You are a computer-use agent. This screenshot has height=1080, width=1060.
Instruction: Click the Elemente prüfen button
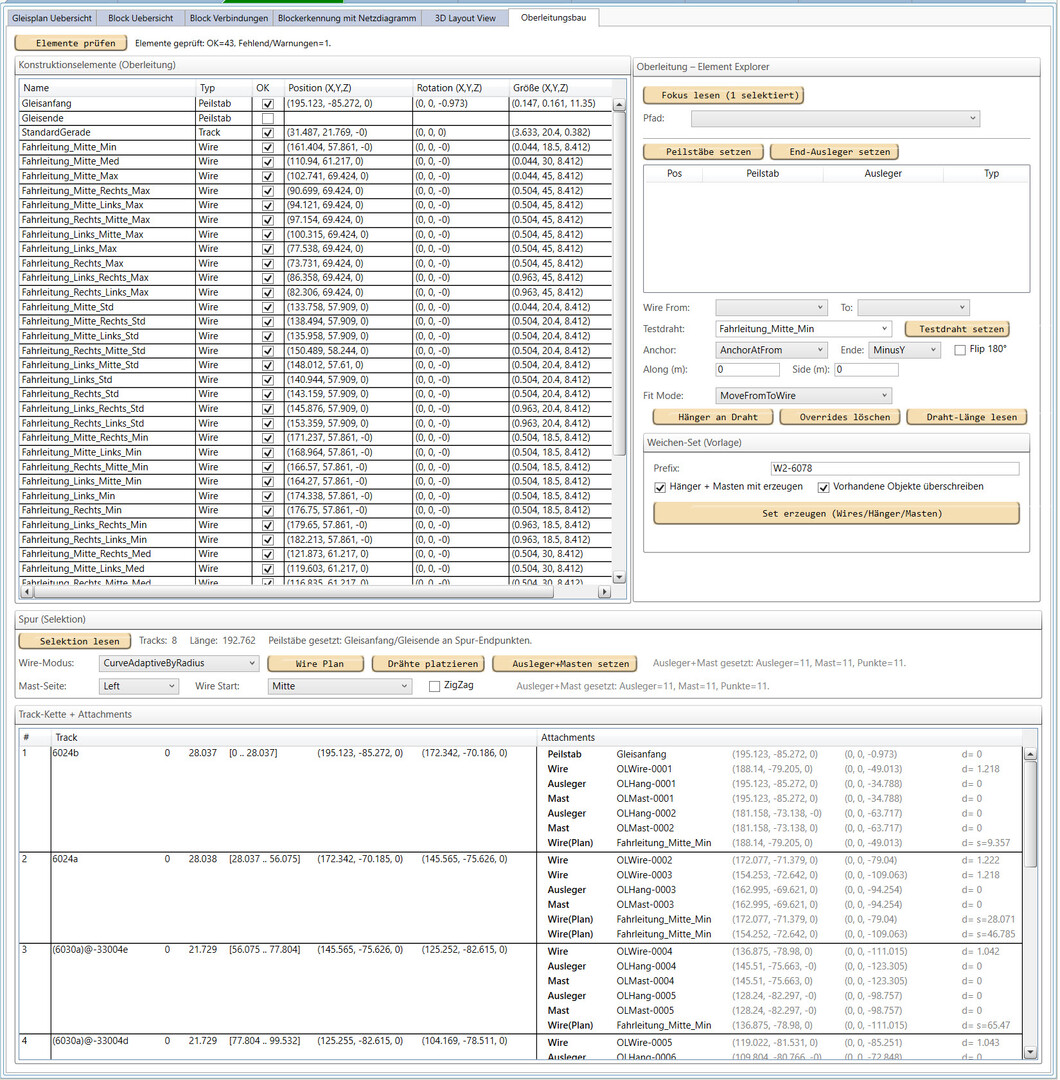[x=71, y=43]
